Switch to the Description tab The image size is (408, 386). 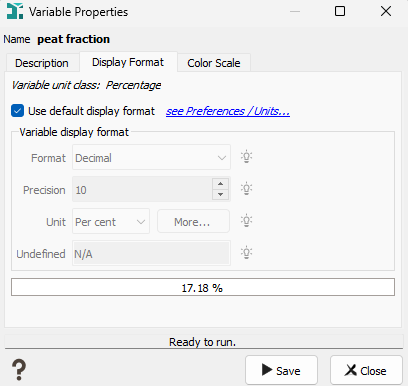pos(42,63)
